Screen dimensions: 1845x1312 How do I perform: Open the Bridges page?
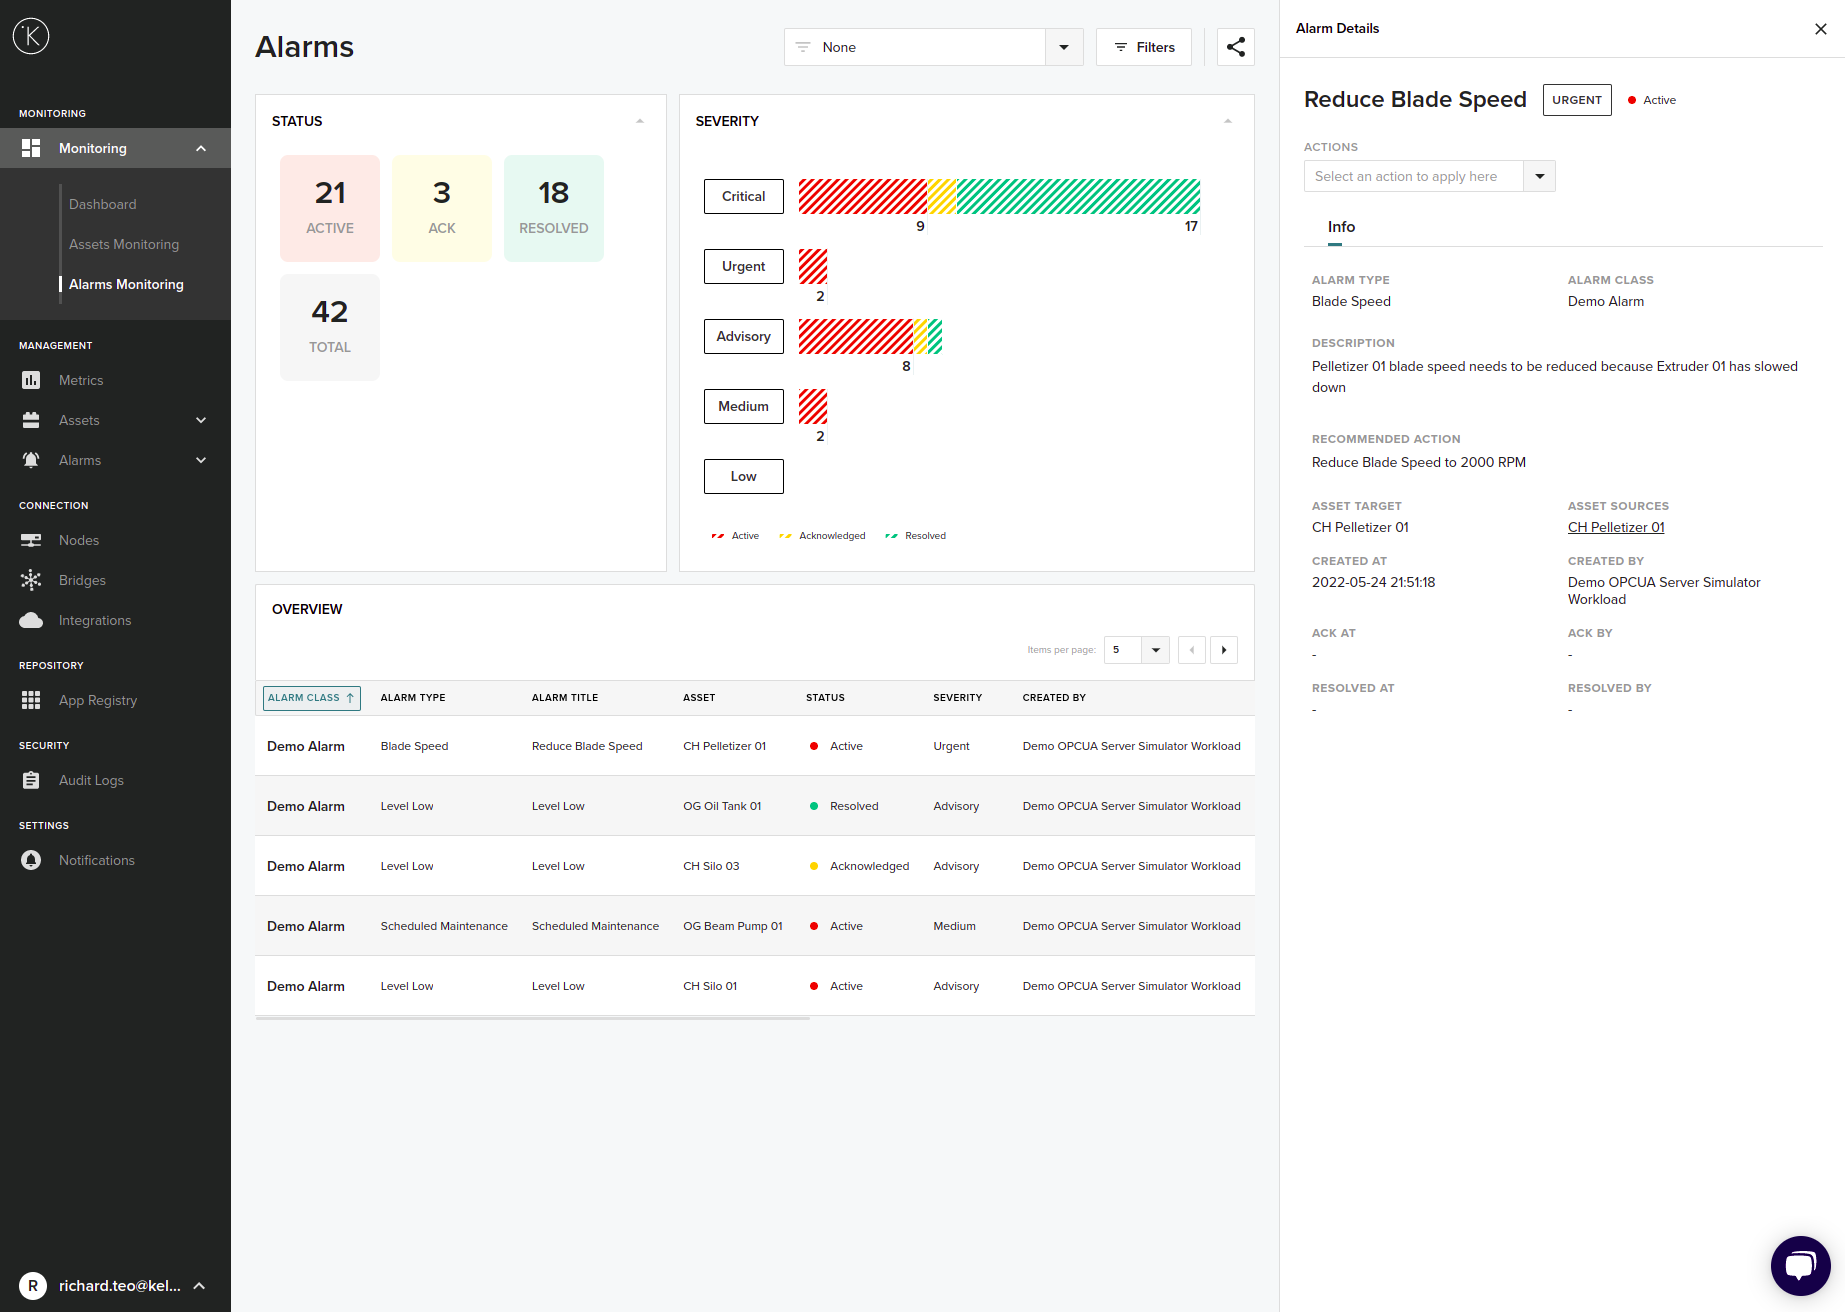pos(82,580)
